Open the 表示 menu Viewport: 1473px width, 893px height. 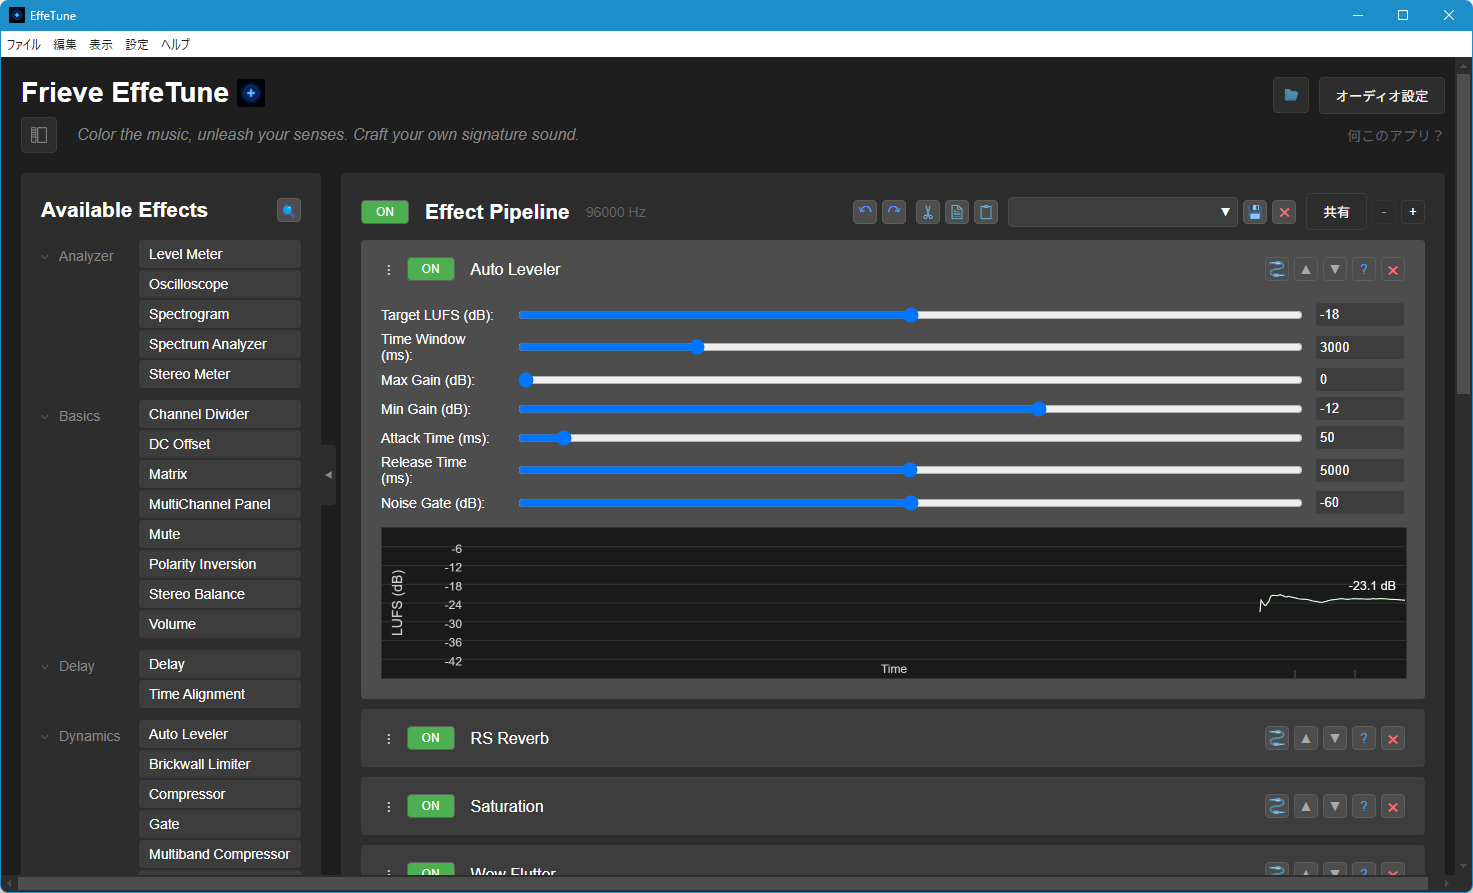[x=101, y=45]
